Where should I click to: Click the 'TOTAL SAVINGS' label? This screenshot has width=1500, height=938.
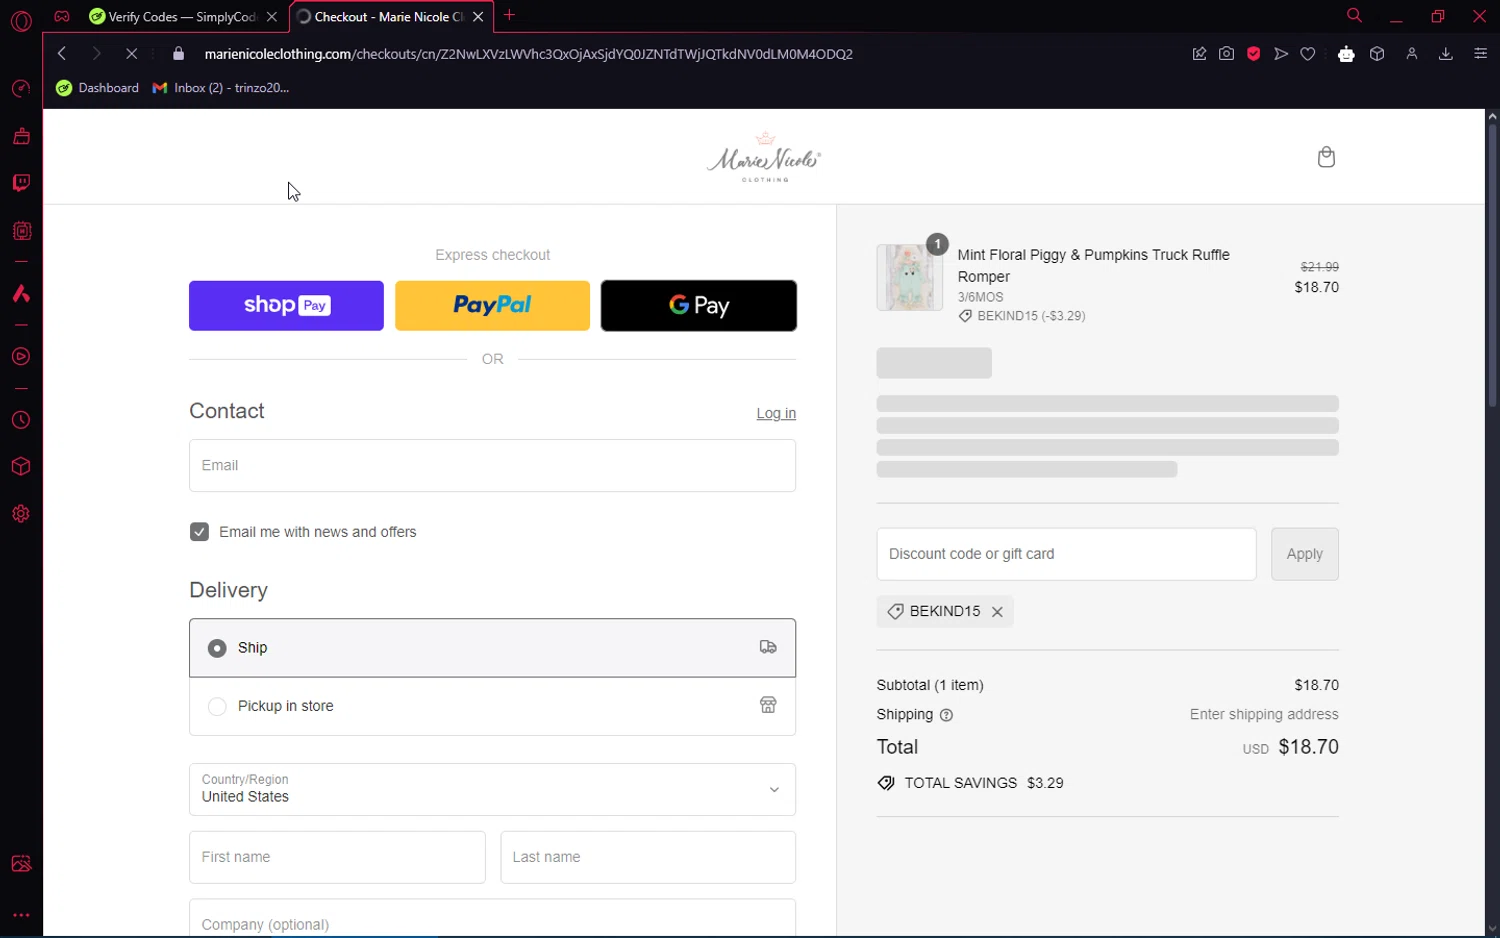961,783
